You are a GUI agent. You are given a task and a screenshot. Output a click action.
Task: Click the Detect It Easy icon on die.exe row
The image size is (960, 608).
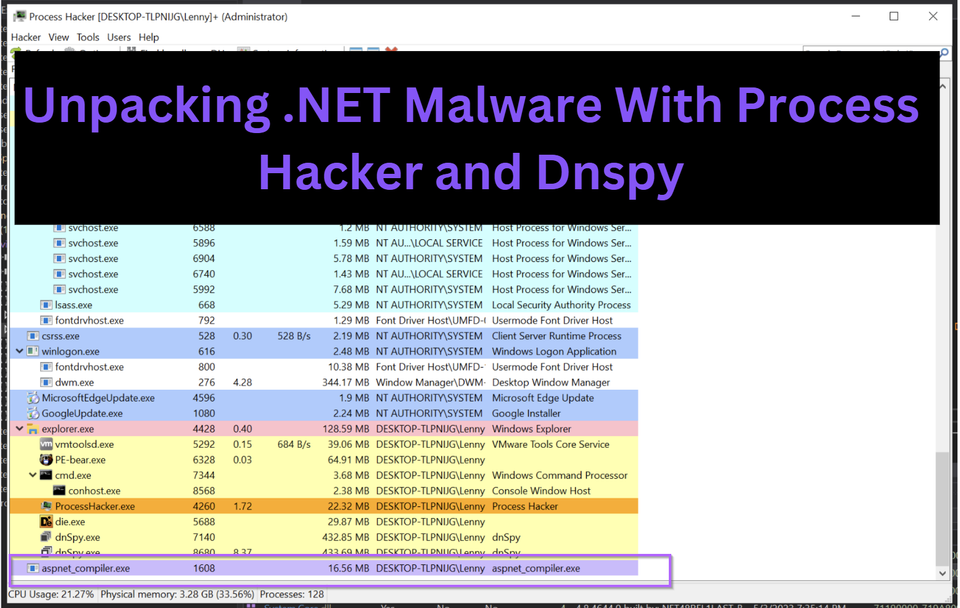point(48,521)
